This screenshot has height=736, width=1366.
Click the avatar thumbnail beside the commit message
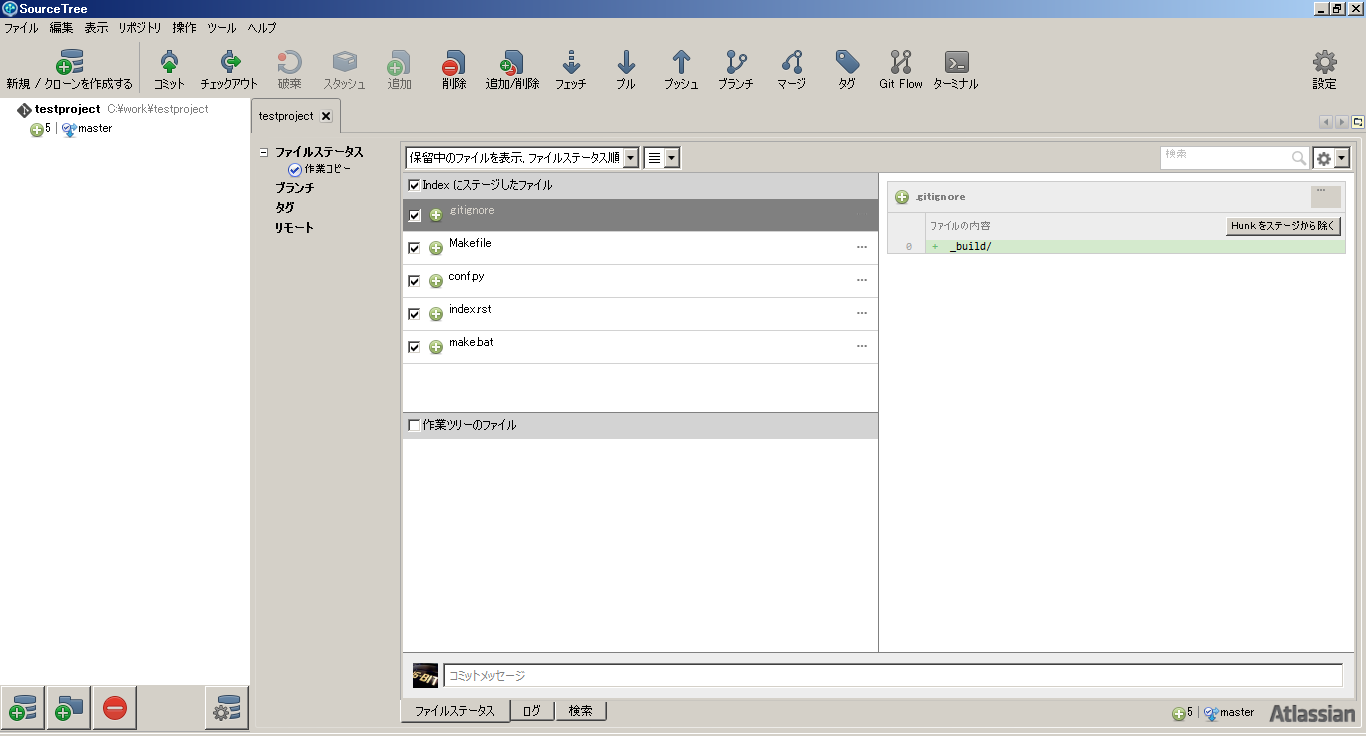point(425,675)
